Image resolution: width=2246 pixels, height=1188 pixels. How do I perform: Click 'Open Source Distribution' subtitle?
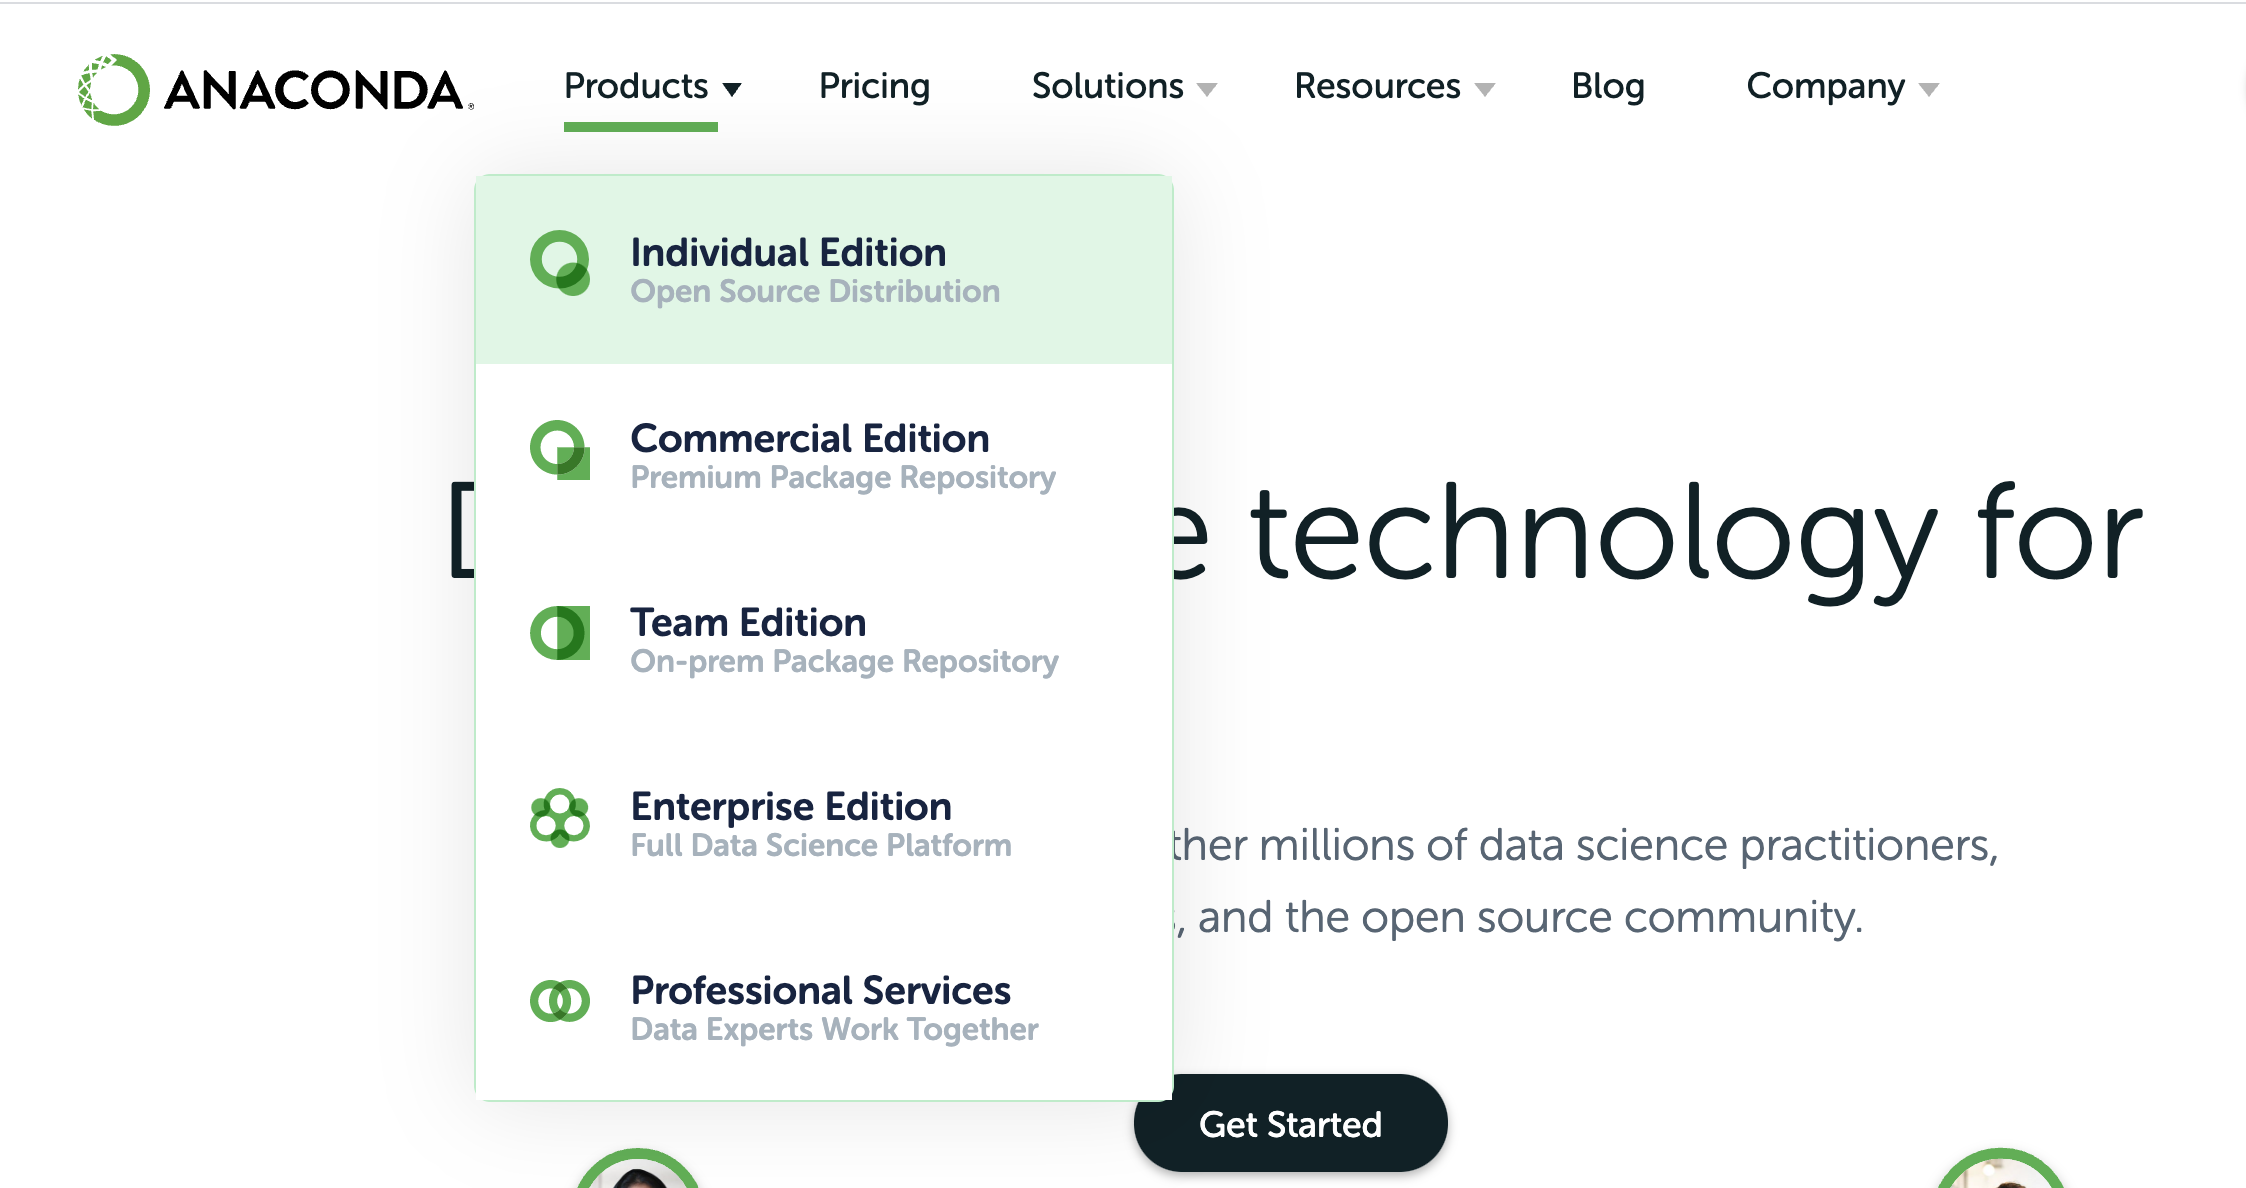[815, 292]
